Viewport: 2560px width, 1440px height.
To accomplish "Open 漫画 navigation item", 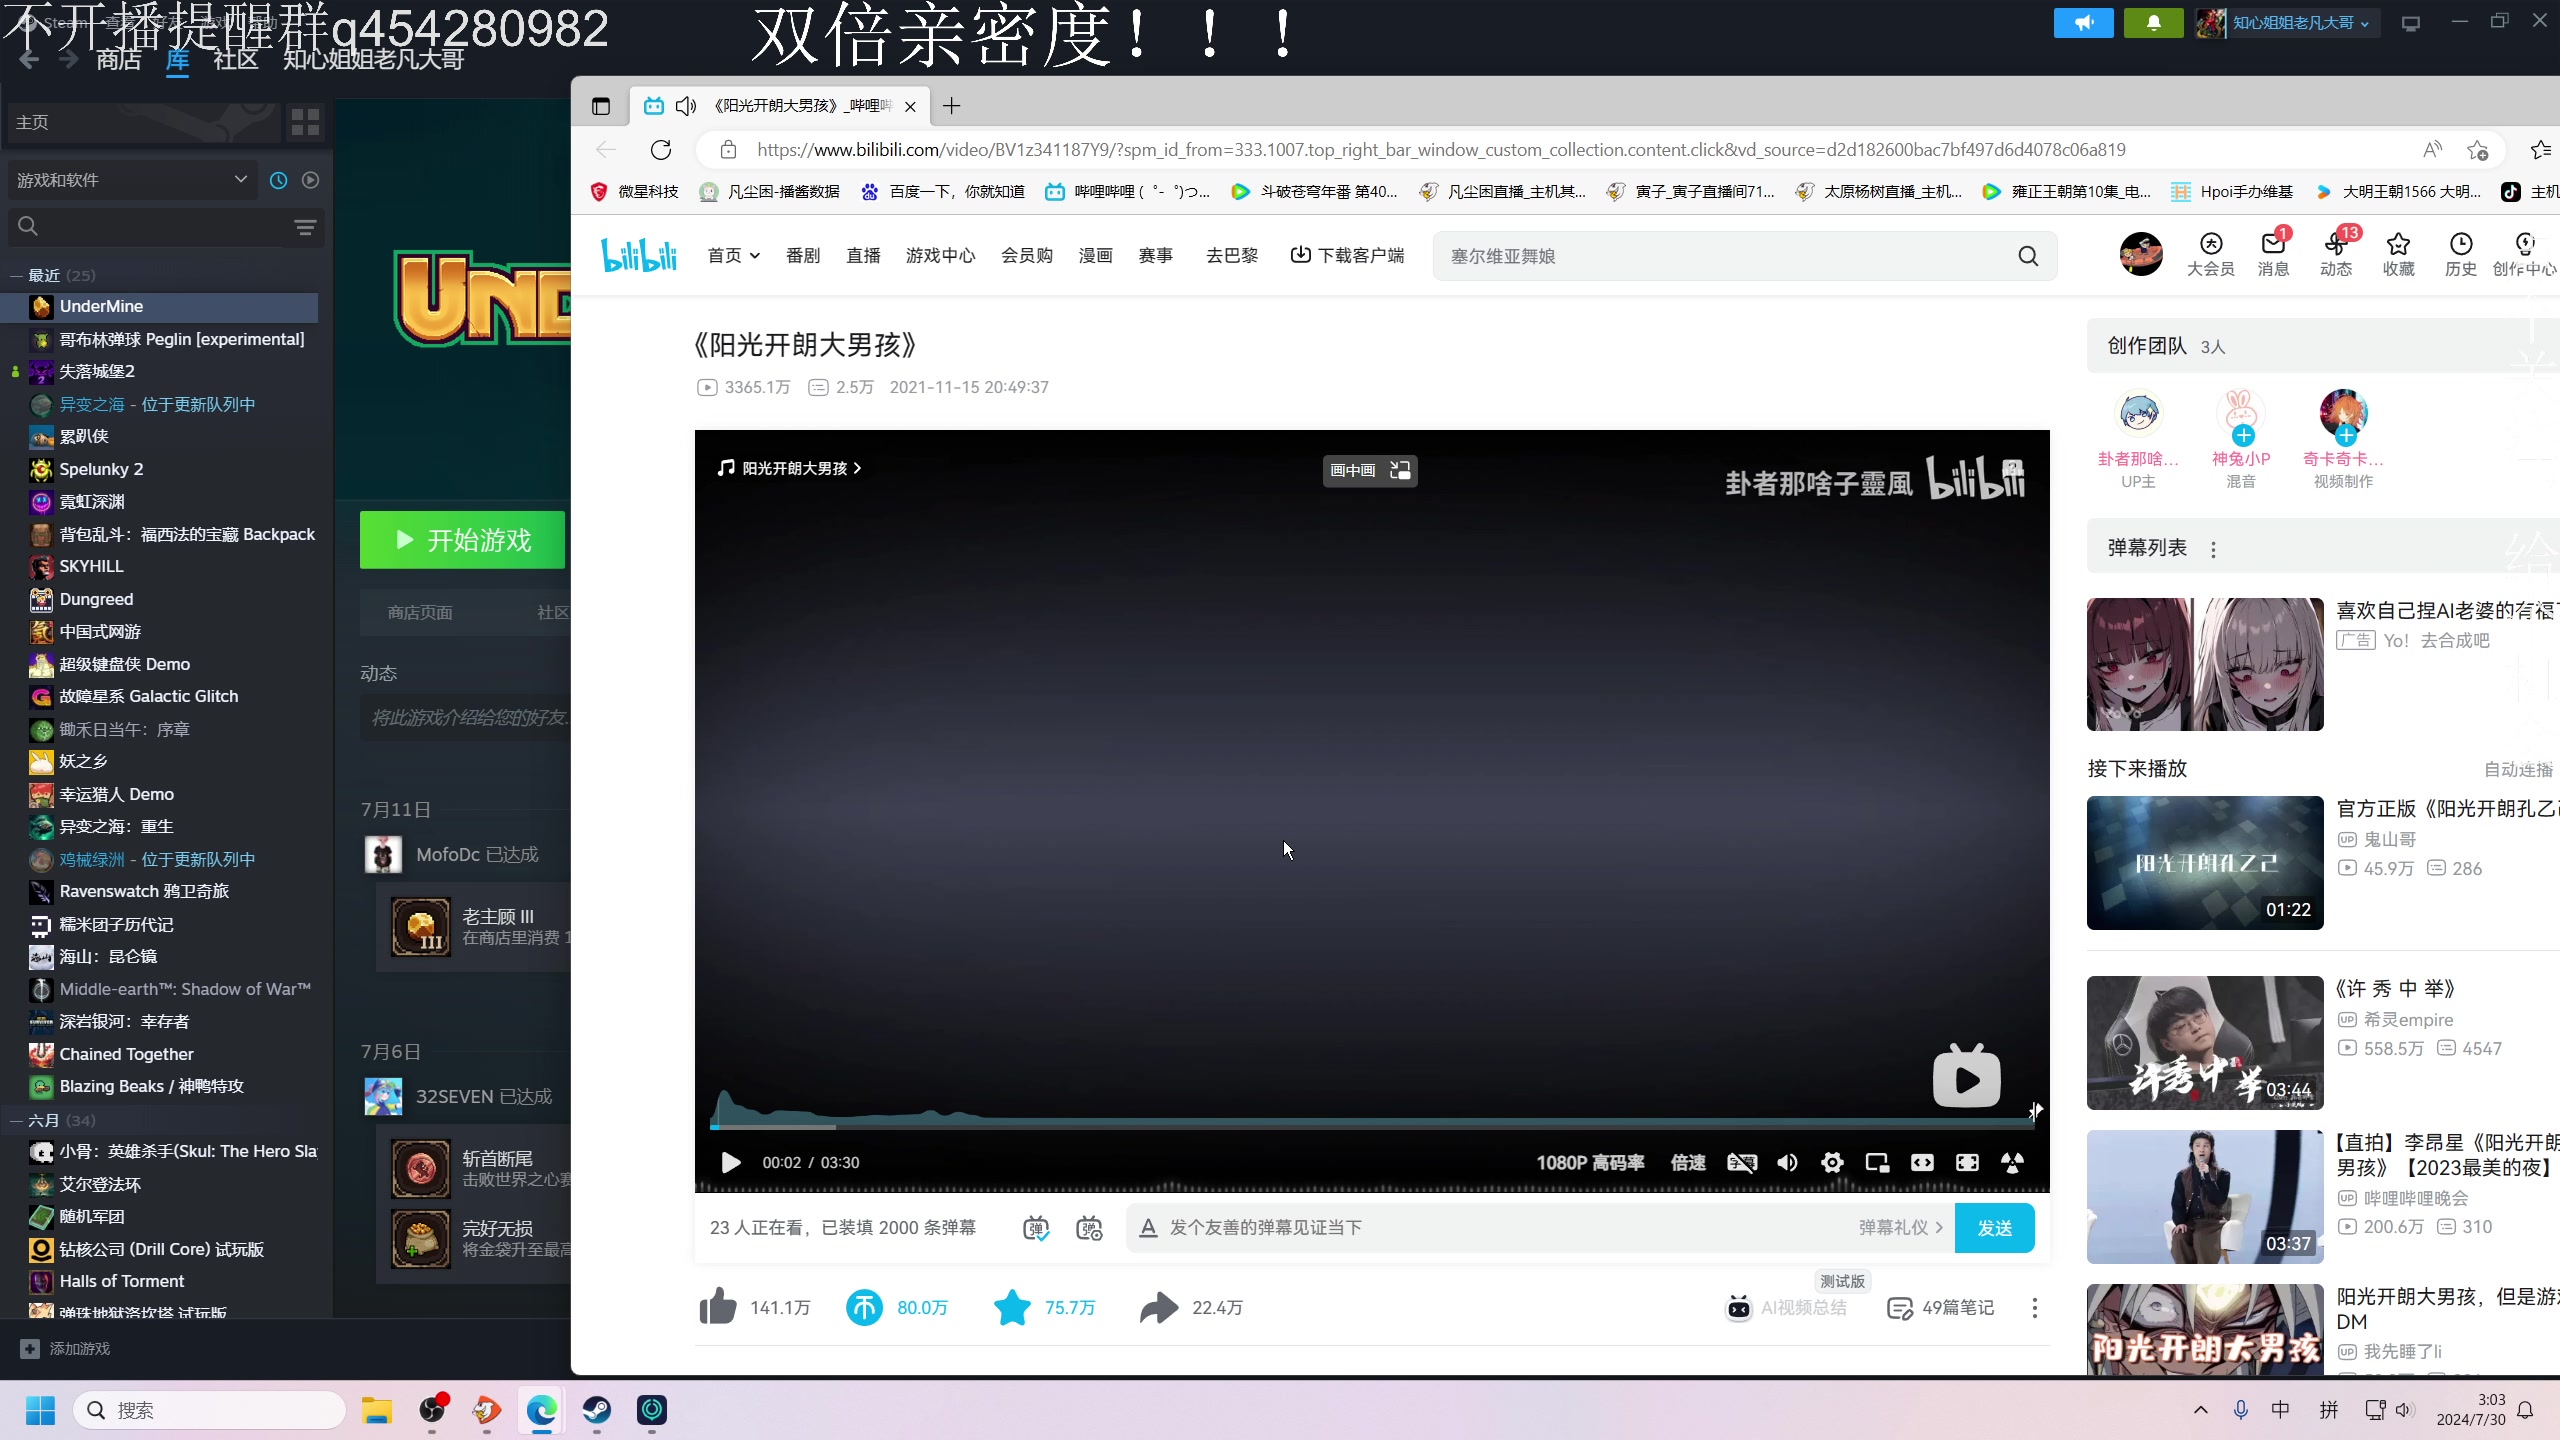I will (x=1095, y=255).
